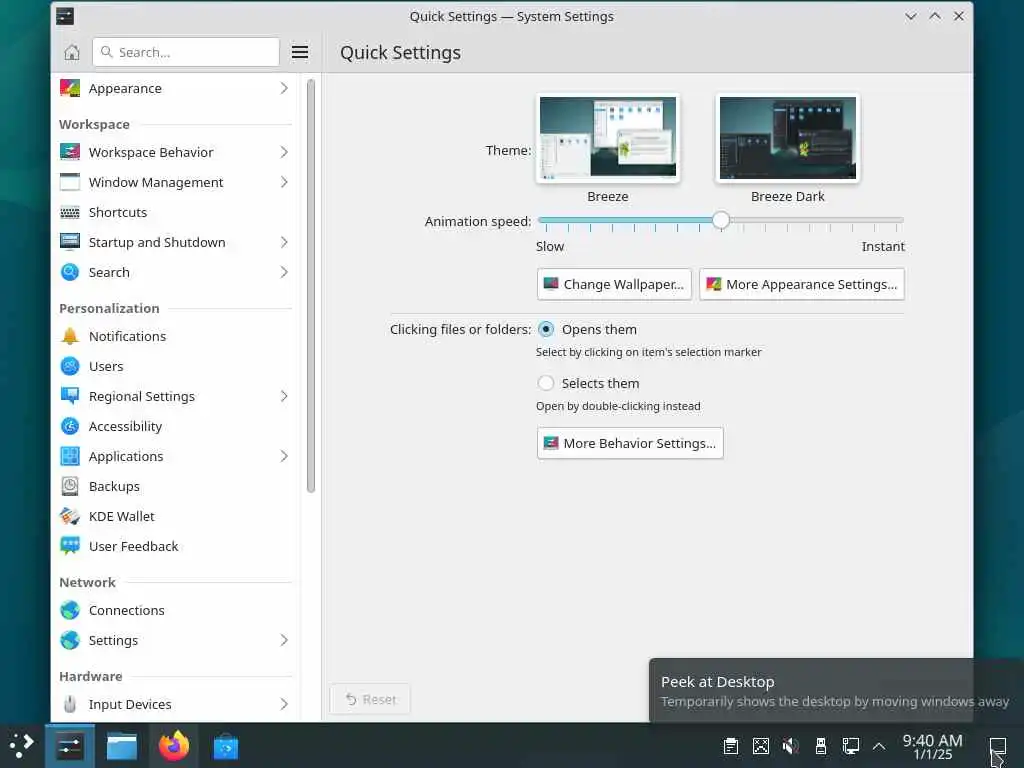Click the Window Management sidebar icon

click(x=70, y=182)
